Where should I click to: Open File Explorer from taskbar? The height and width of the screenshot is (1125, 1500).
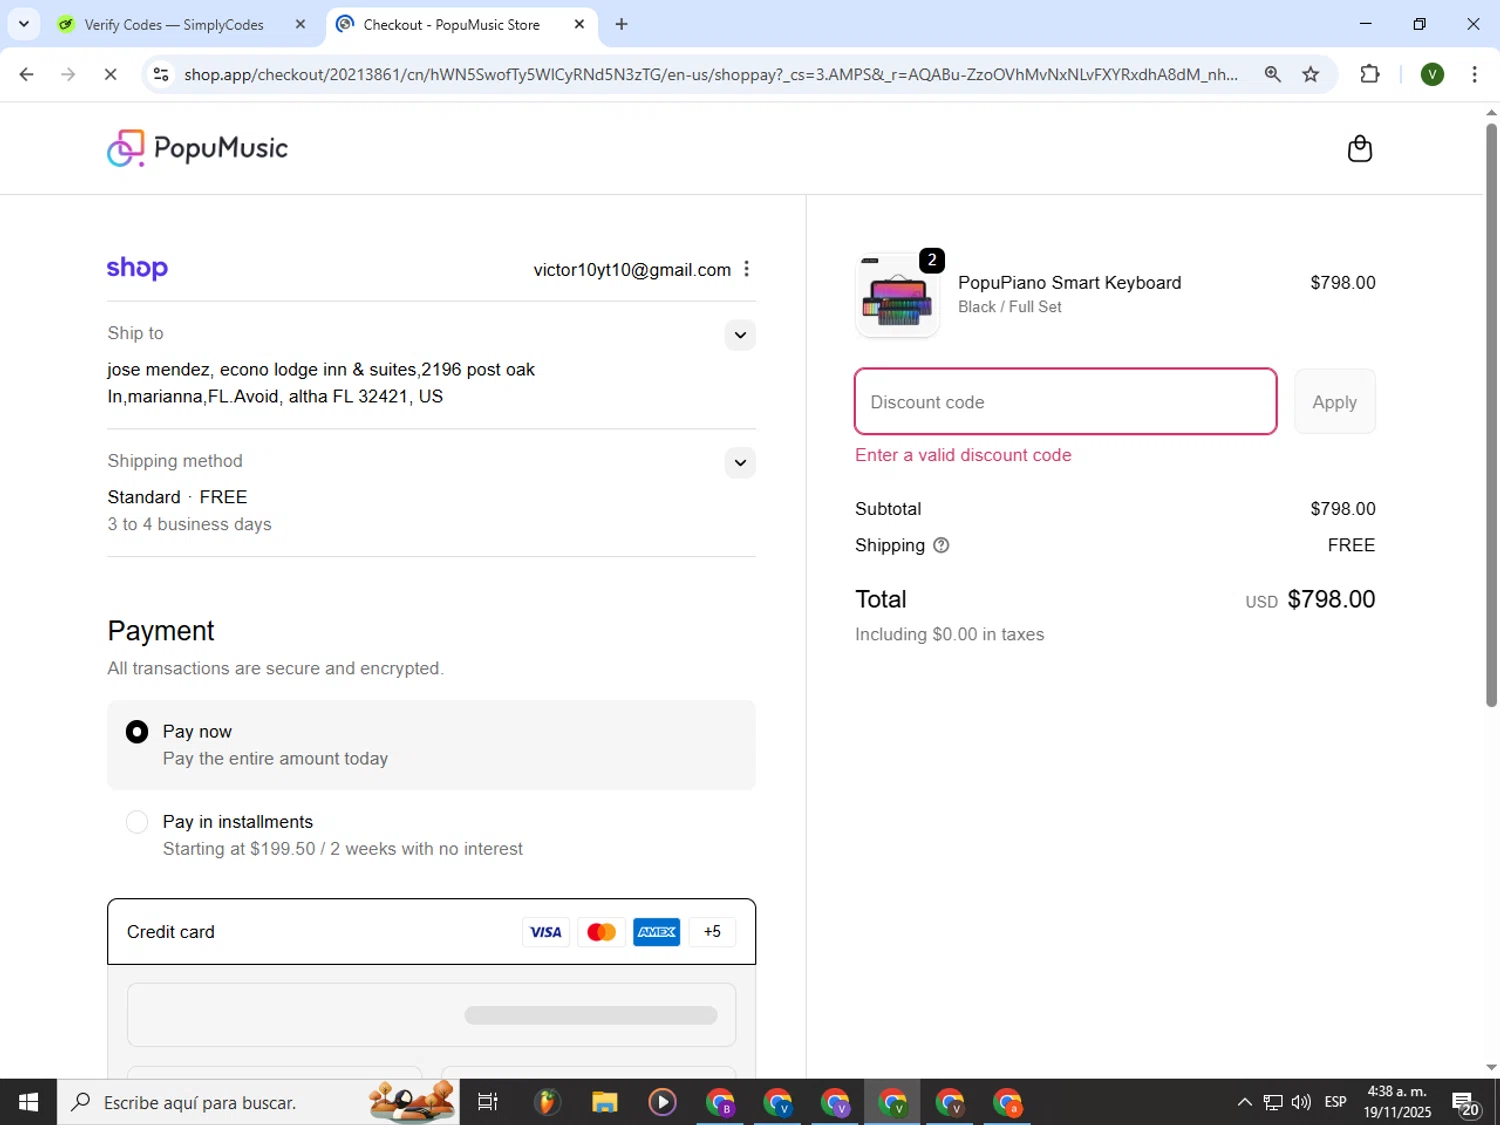[x=604, y=1102]
